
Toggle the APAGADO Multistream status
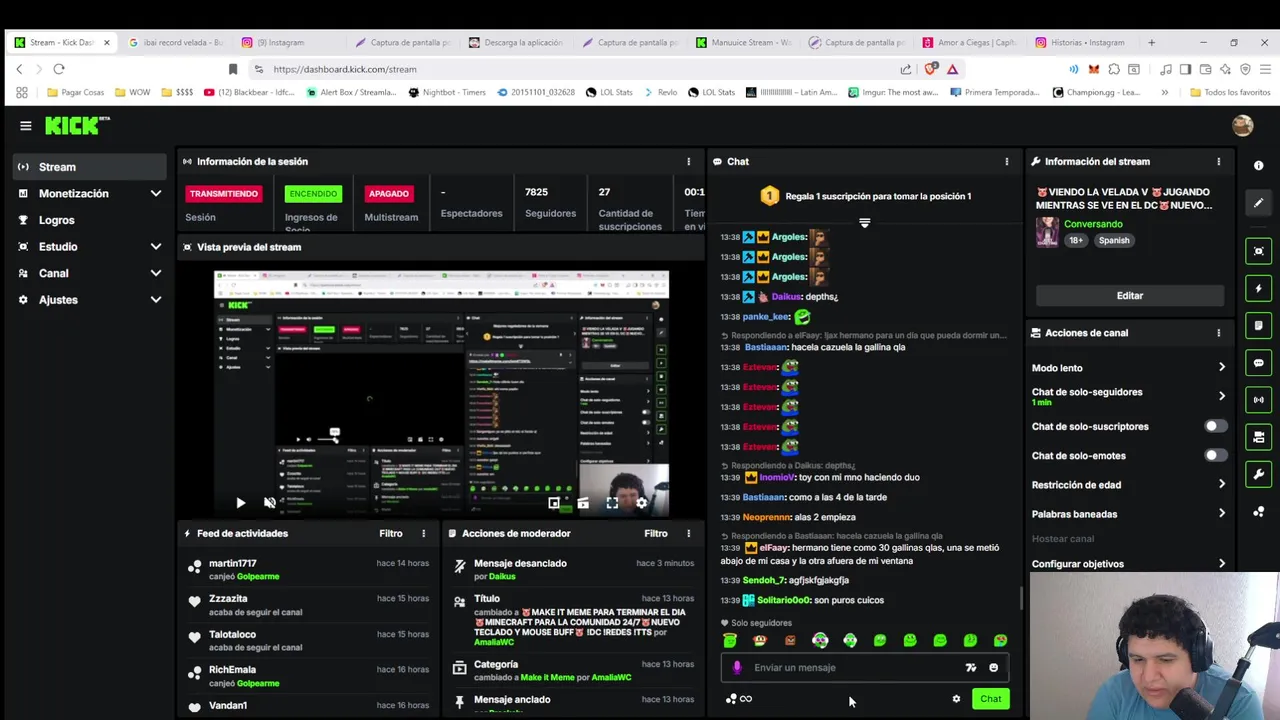click(389, 193)
